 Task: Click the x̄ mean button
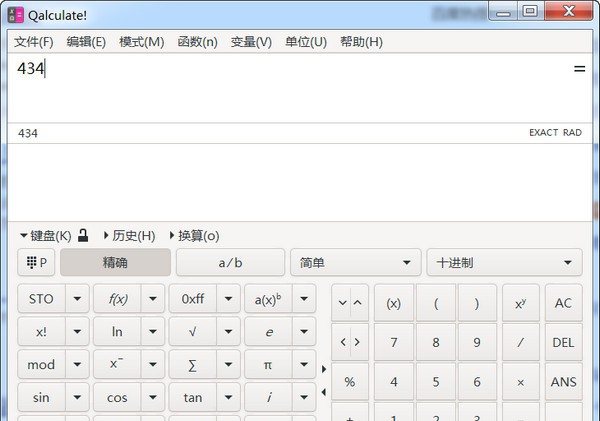coord(117,364)
